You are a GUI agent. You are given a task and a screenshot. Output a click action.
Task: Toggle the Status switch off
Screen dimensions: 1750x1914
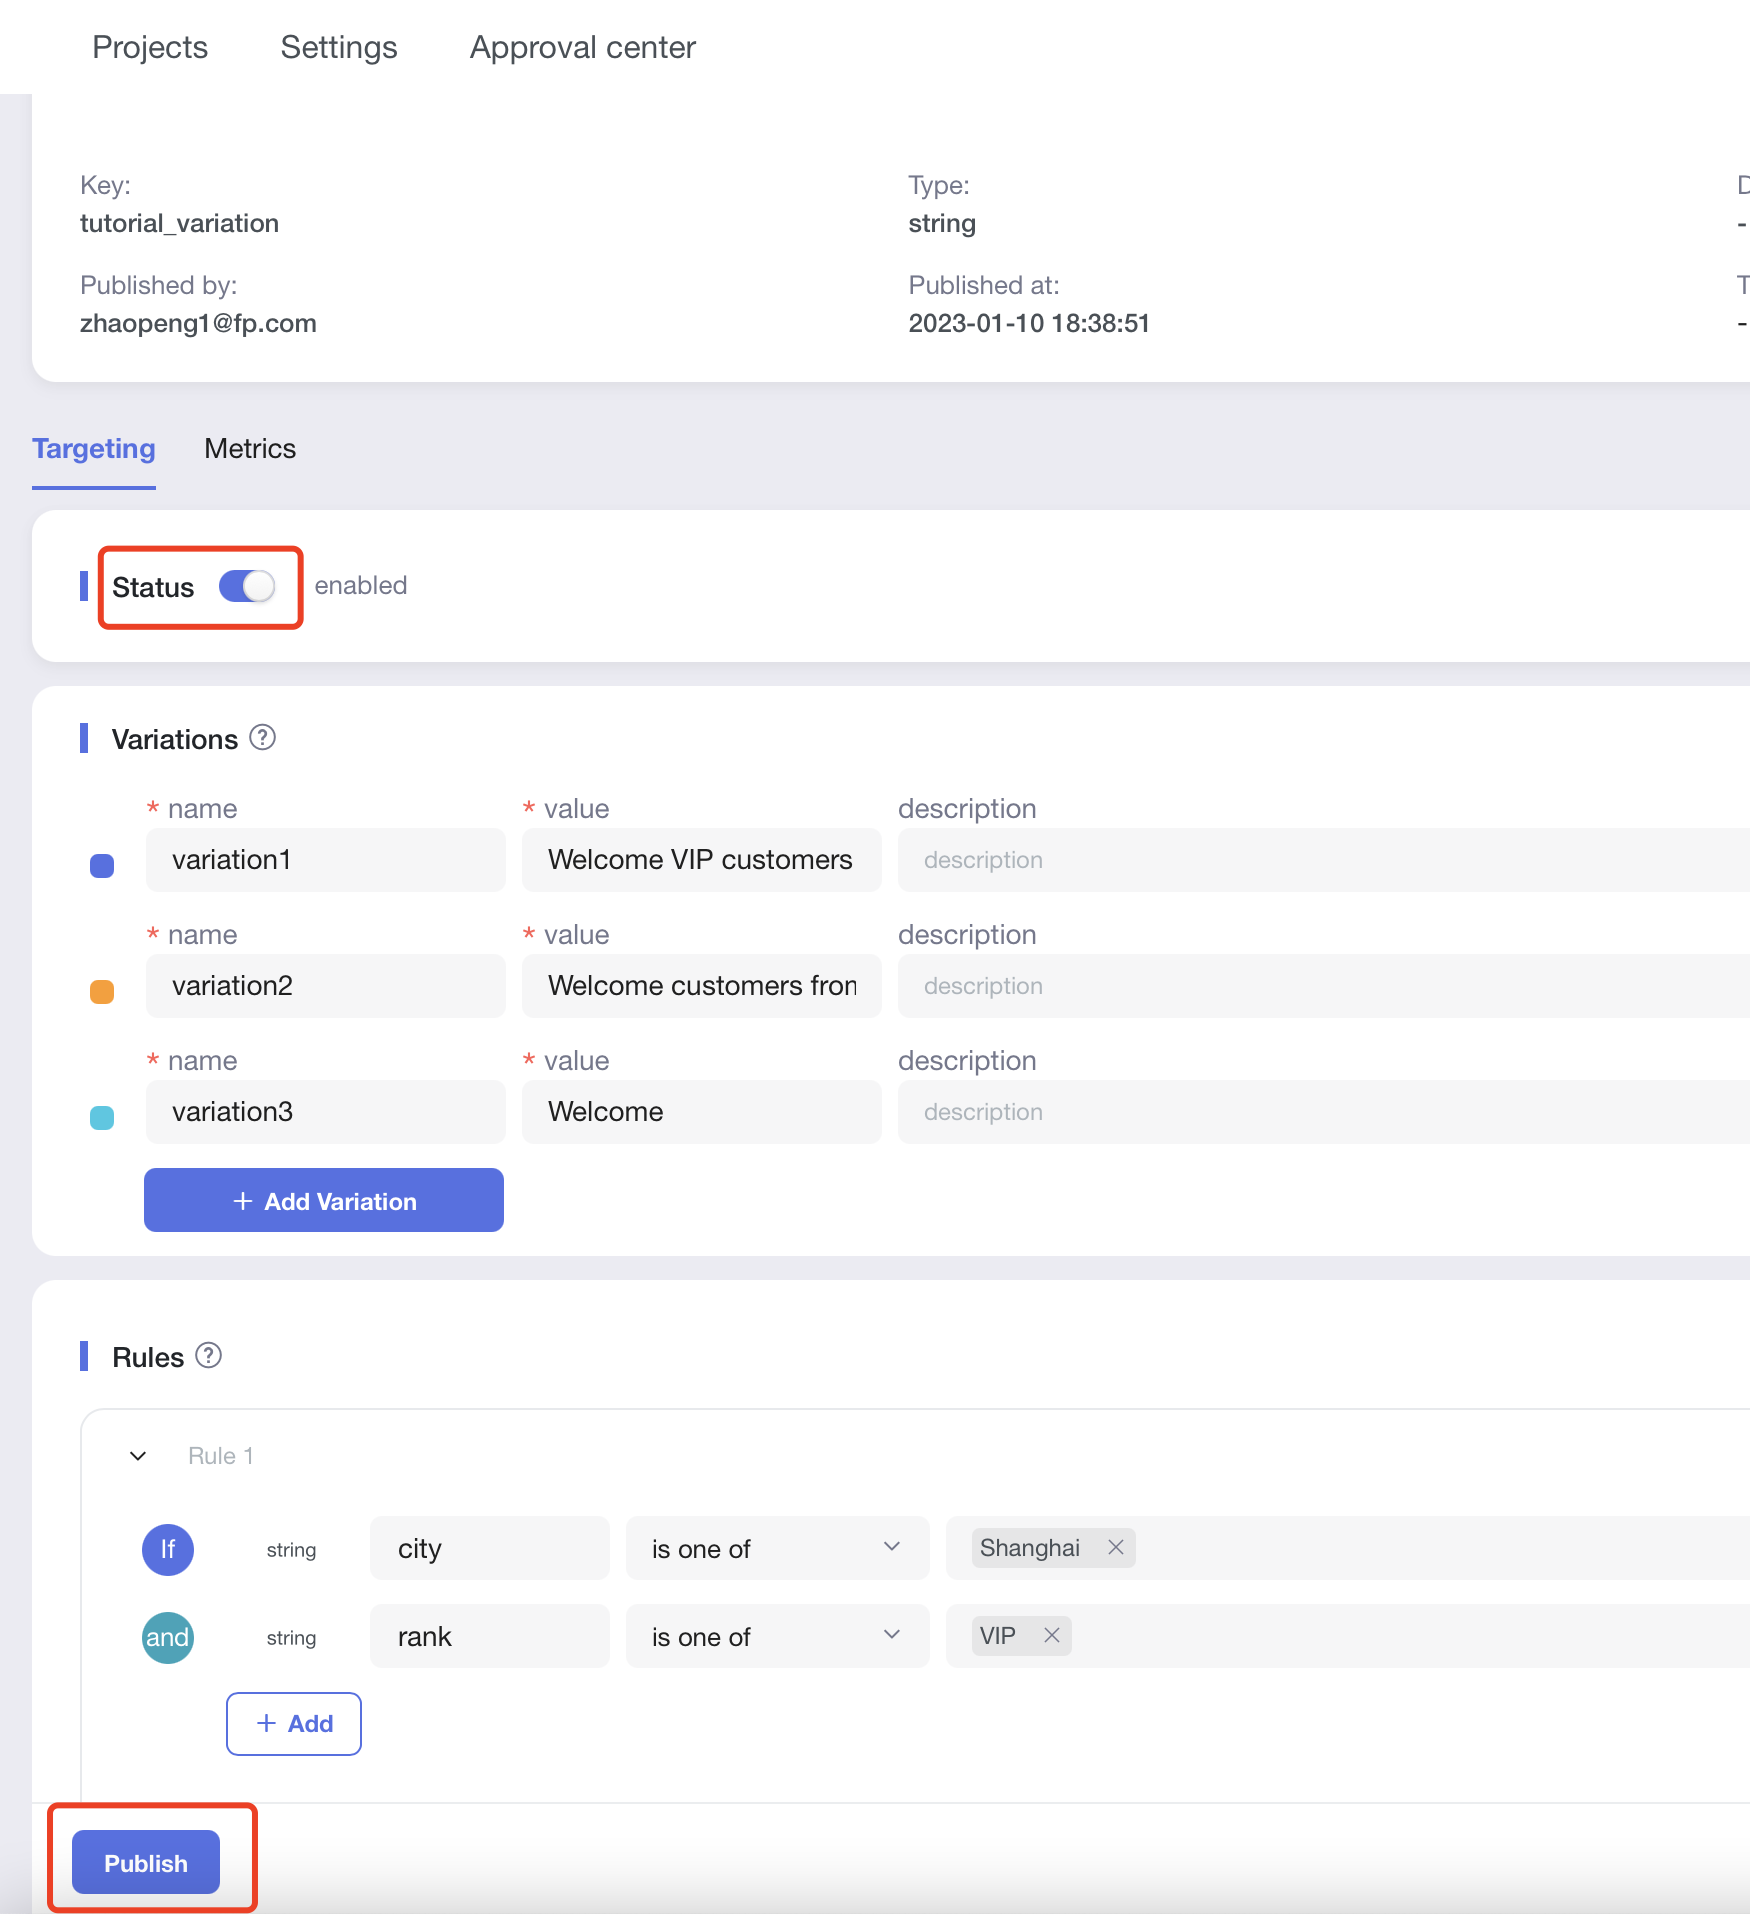click(x=247, y=586)
